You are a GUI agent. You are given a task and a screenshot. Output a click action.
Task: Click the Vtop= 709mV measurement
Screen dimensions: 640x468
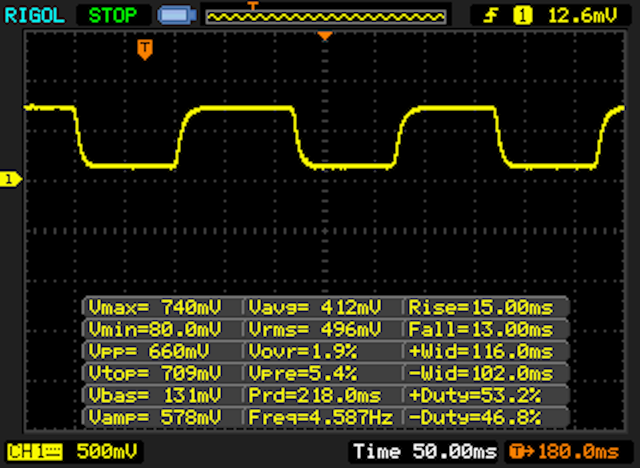[x=155, y=373]
